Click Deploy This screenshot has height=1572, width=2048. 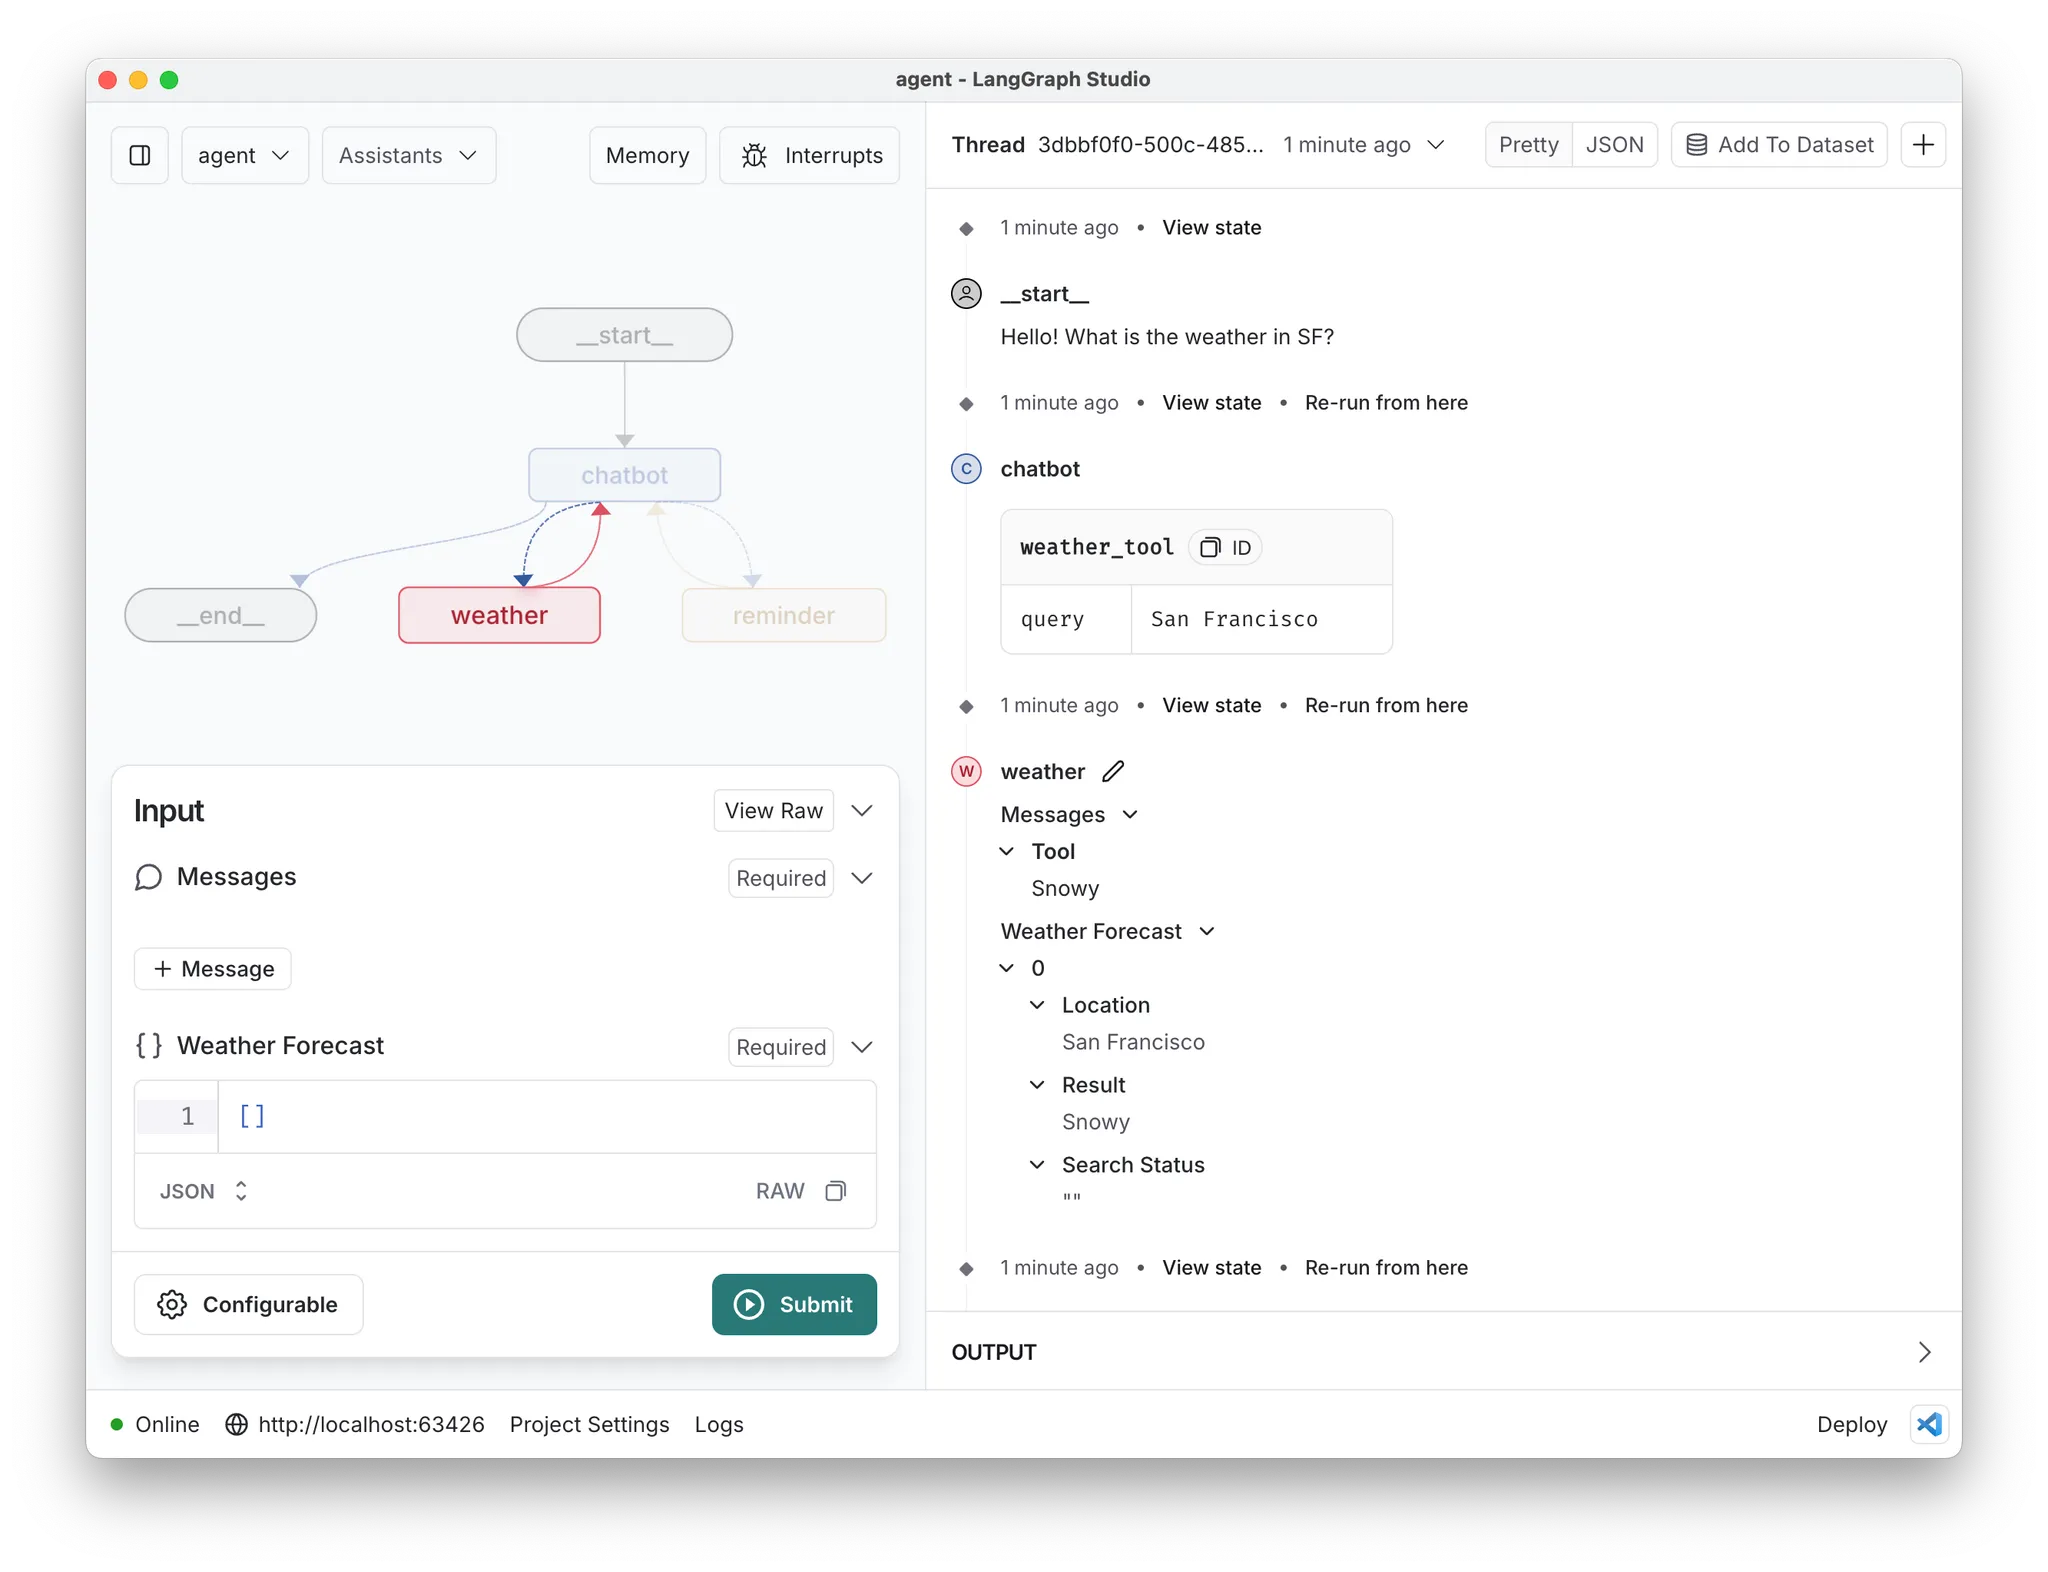pyautogui.click(x=1851, y=1424)
